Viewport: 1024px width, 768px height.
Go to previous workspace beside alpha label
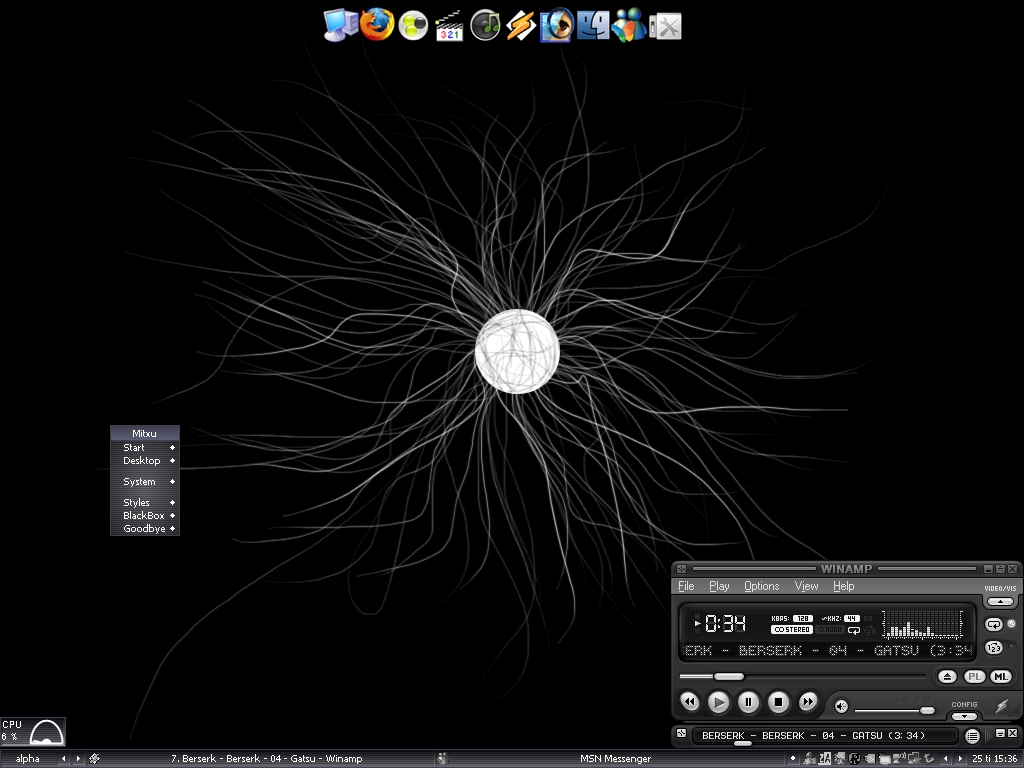63,758
